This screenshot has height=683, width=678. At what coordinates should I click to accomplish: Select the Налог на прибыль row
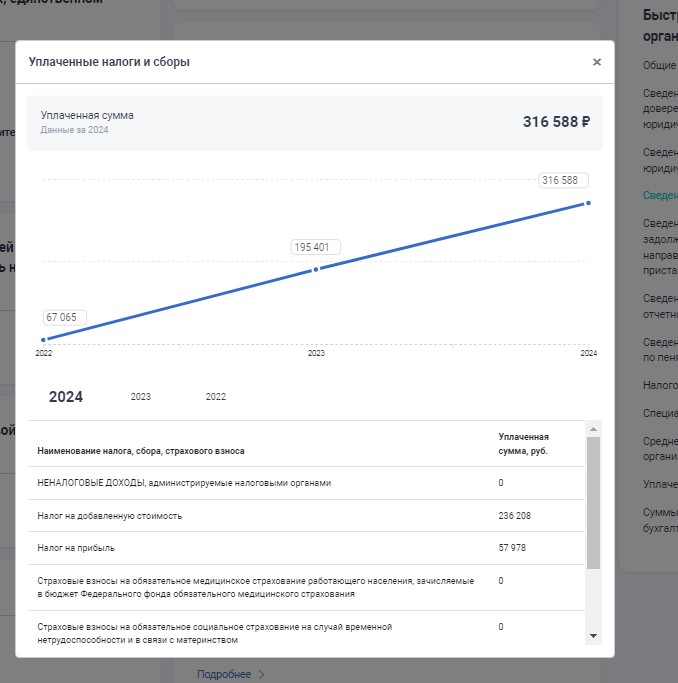[x=79, y=548]
